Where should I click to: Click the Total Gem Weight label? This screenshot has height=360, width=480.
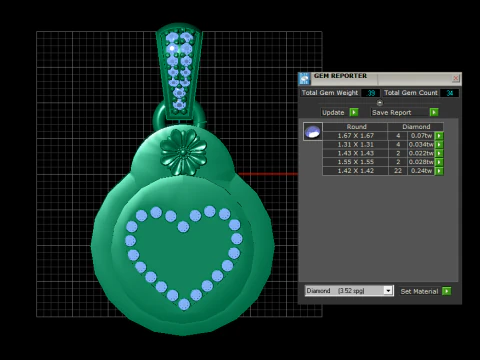click(x=330, y=93)
